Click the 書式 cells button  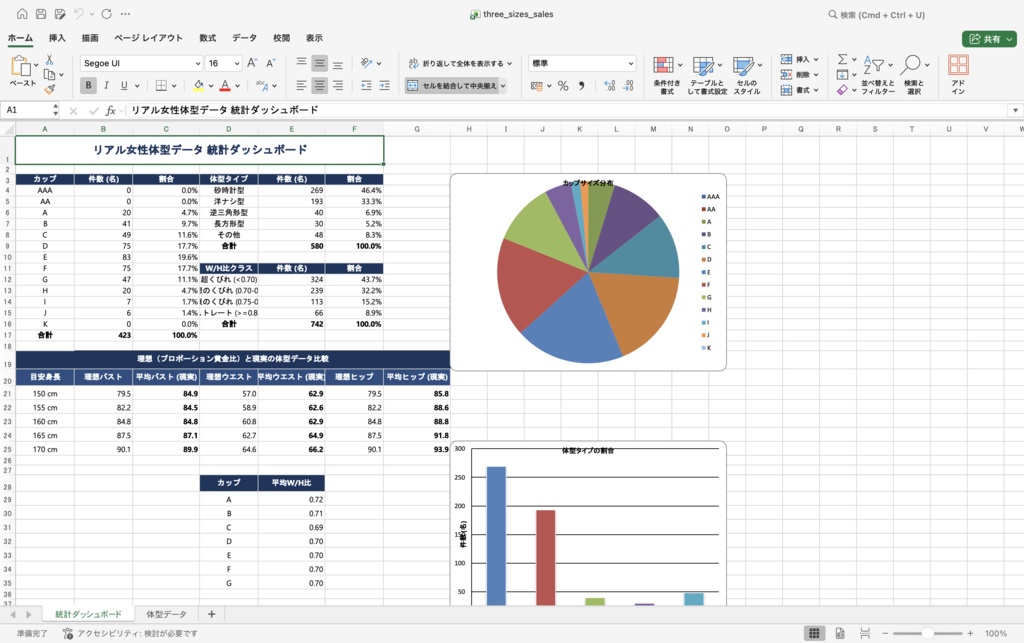point(799,90)
